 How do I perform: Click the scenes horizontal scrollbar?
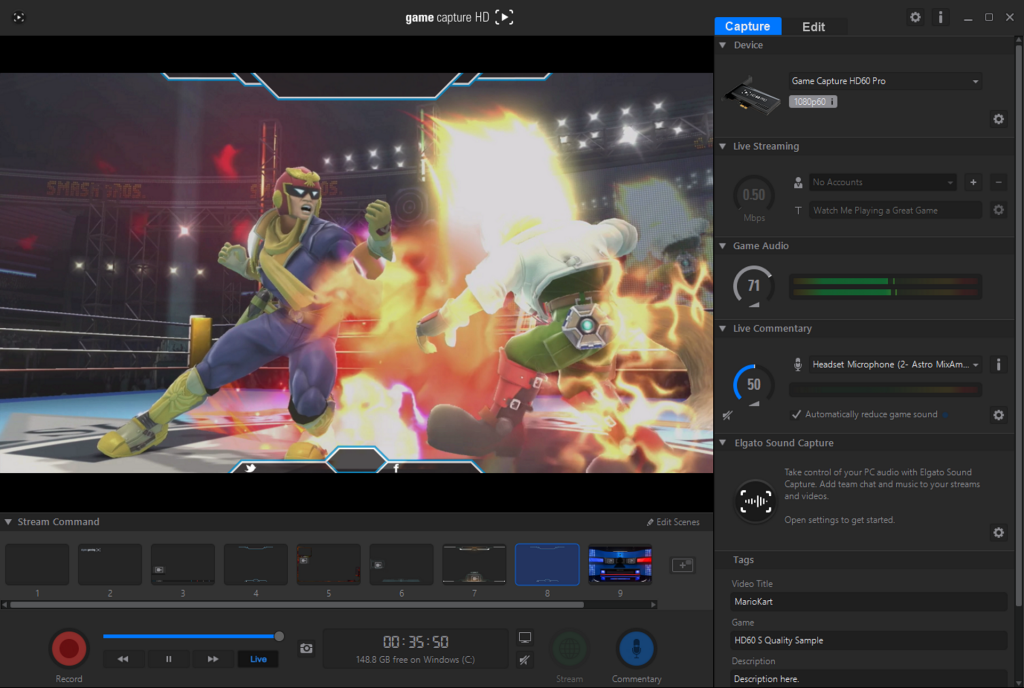click(297, 604)
